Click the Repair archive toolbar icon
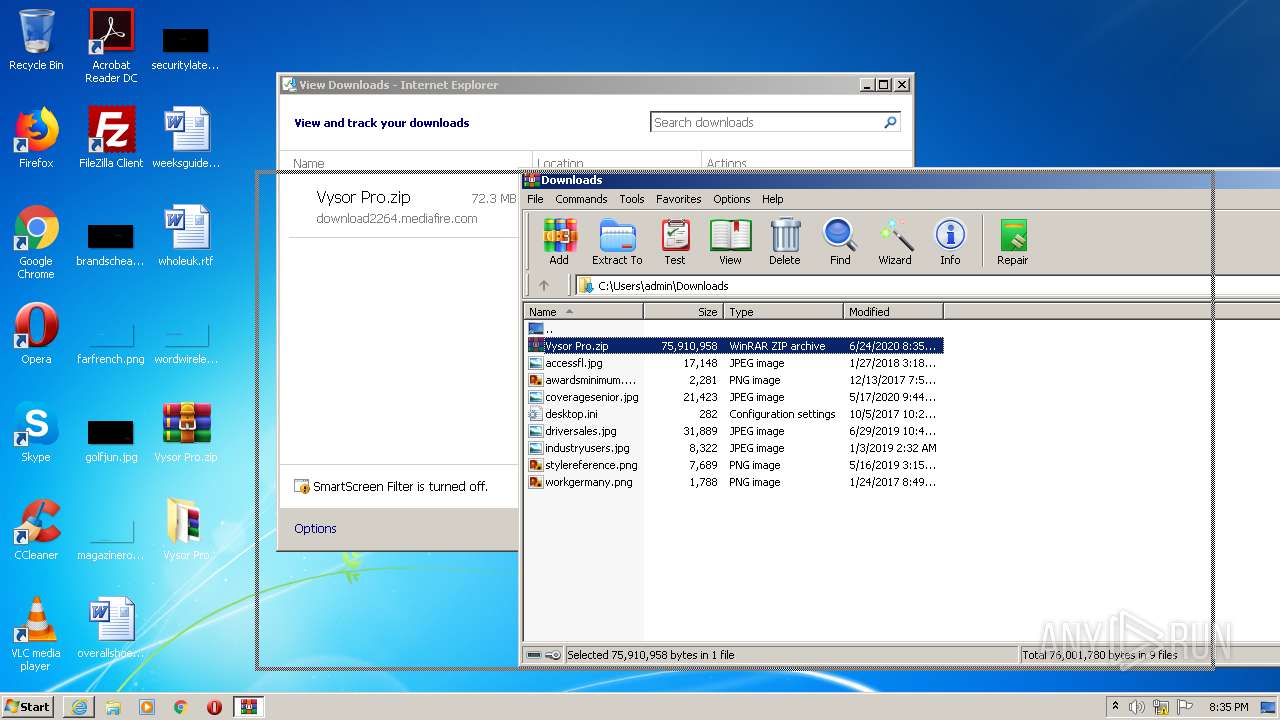1280x720 pixels. click(x=1012, y=242)
